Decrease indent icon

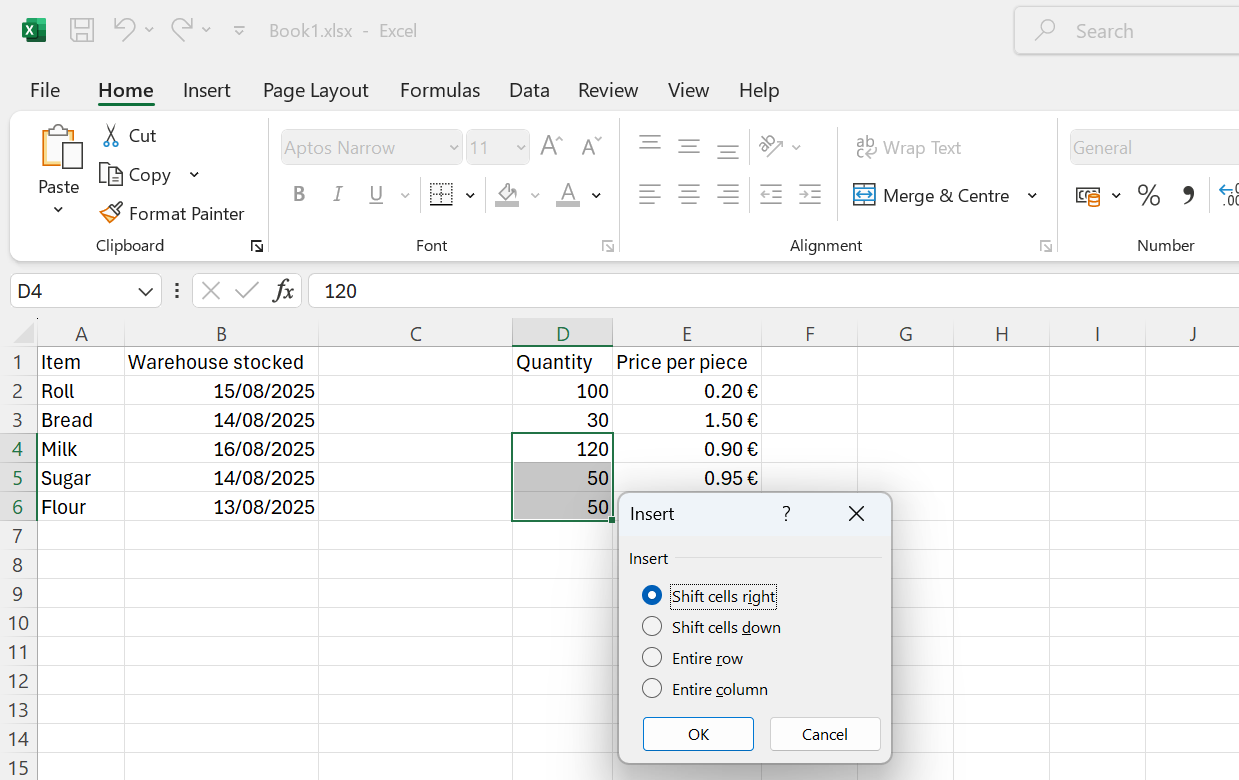coord(771,195)
